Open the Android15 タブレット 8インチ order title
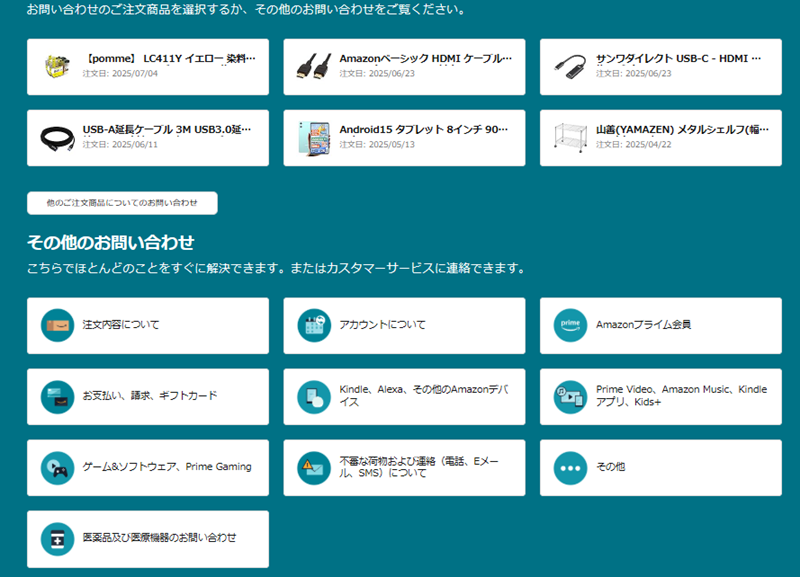Image resolution: width=800 pixels, height=577 pixels. coord(424,130)
